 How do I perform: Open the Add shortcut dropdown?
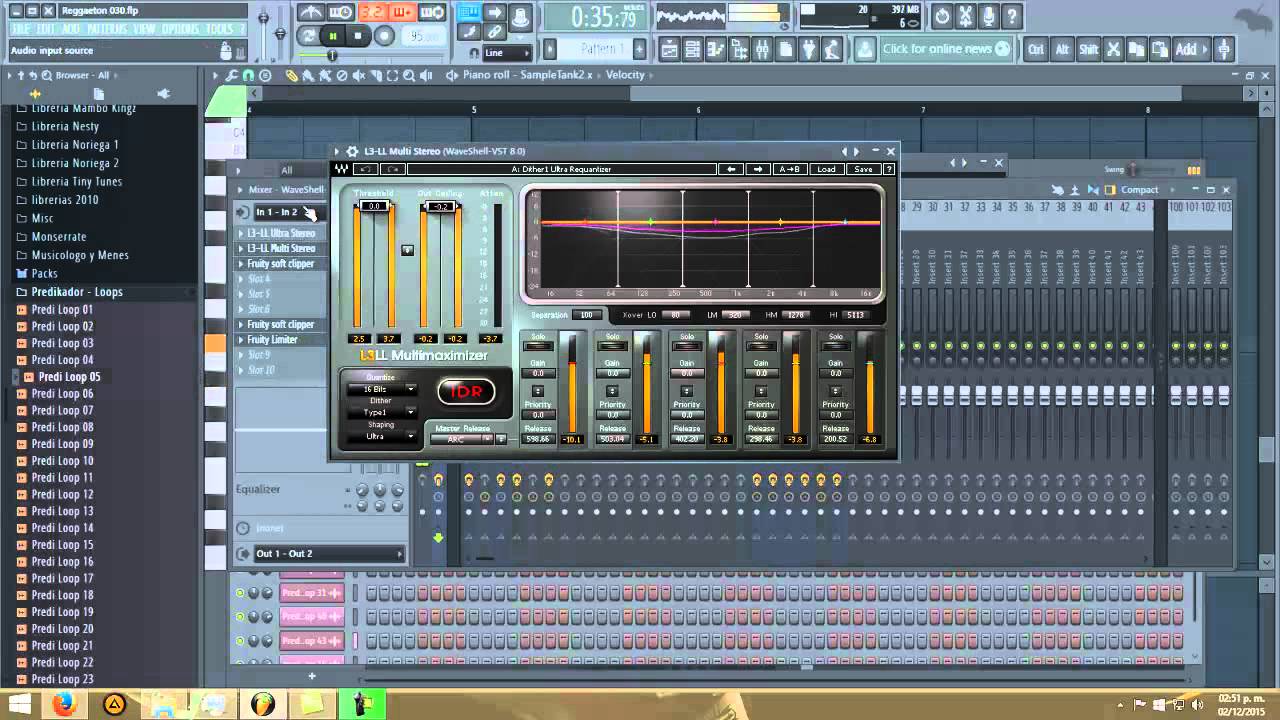(x=1191, y=49)
